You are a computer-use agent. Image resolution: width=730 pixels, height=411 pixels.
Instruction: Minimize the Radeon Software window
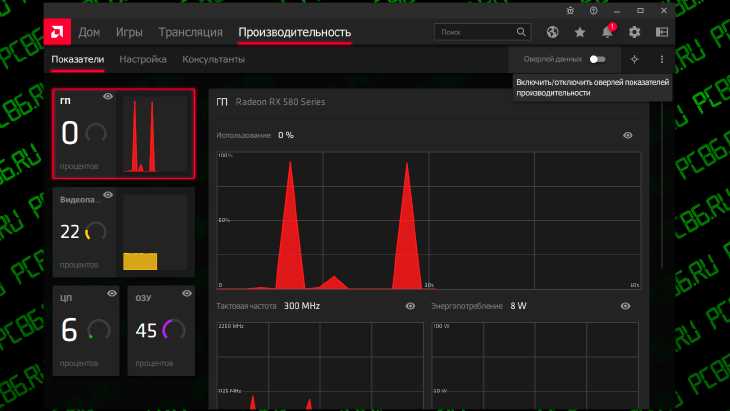617,10
